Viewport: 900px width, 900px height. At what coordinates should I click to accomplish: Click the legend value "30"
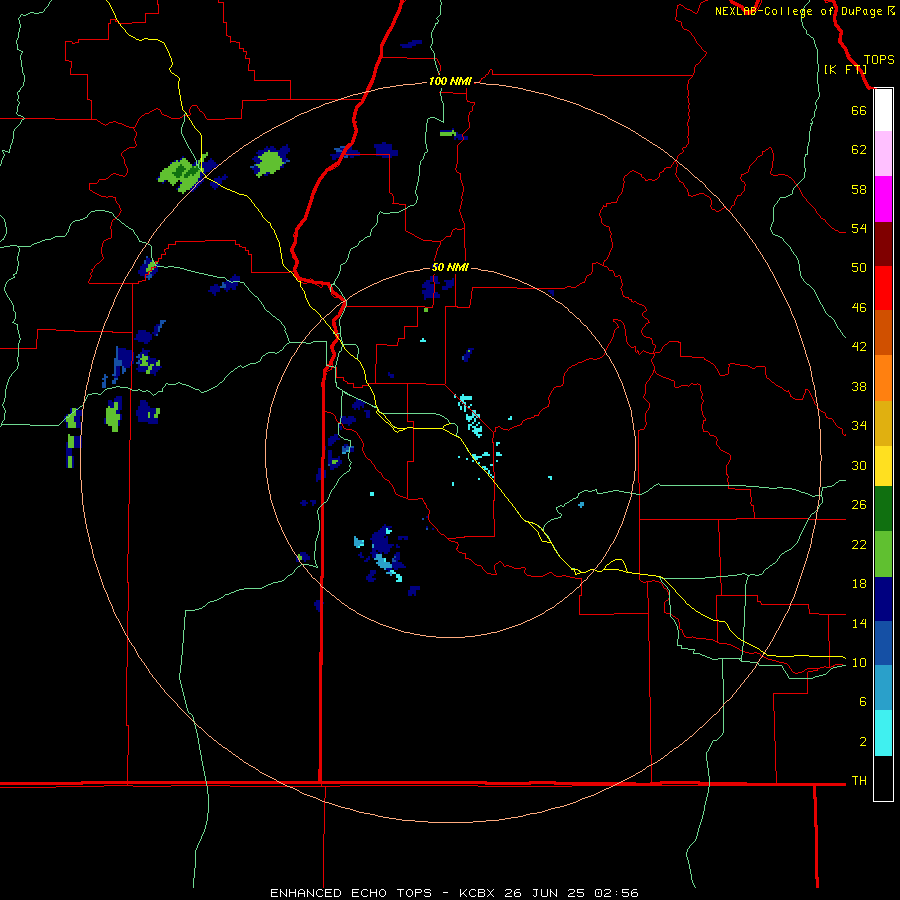pos(859,465)
